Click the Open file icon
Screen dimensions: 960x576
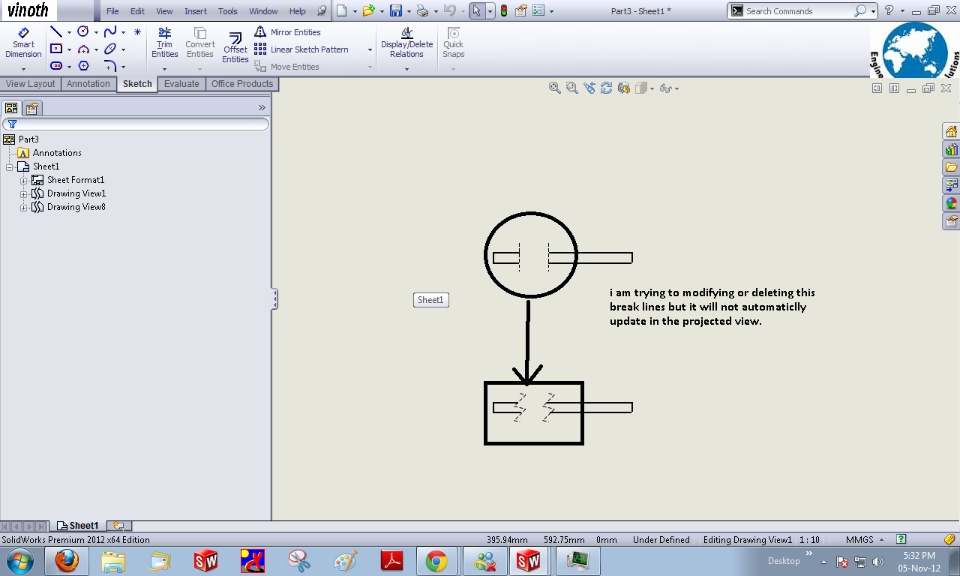368,10
